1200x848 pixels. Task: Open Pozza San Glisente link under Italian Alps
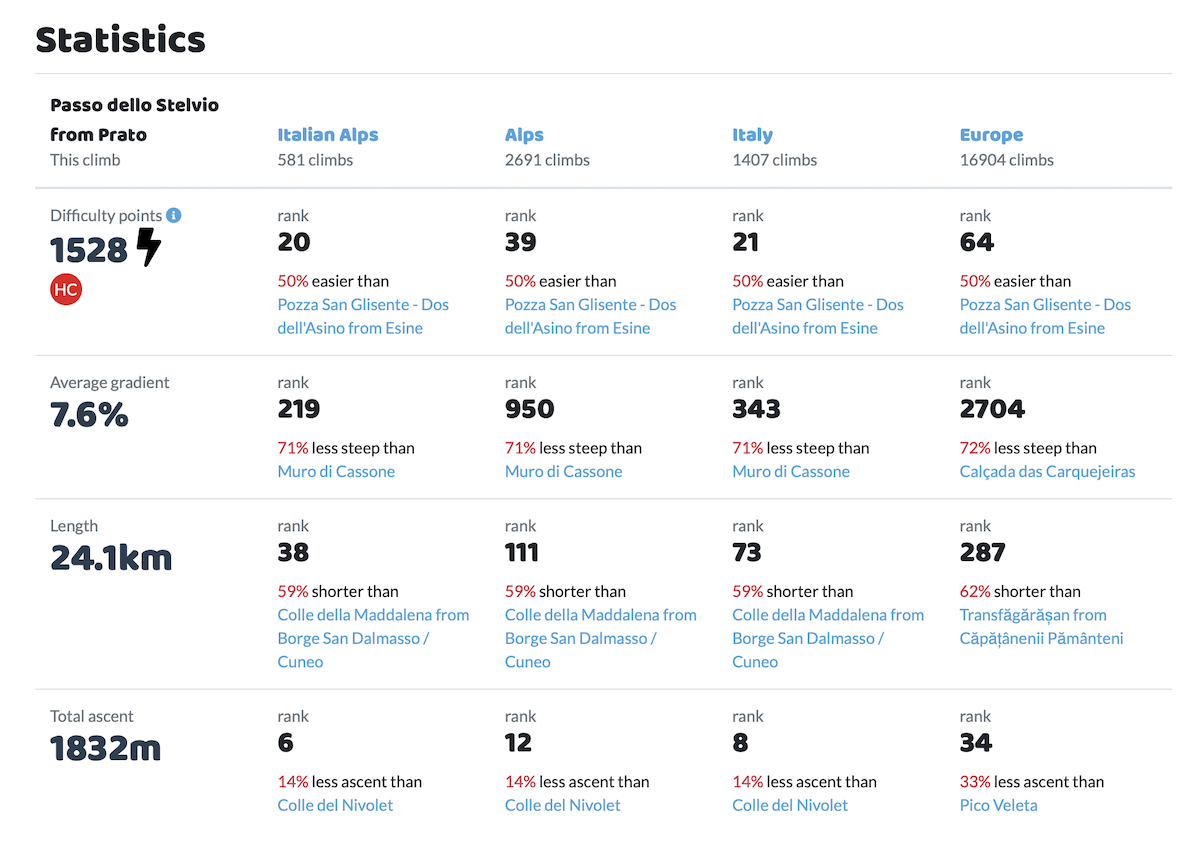point(363,316)
